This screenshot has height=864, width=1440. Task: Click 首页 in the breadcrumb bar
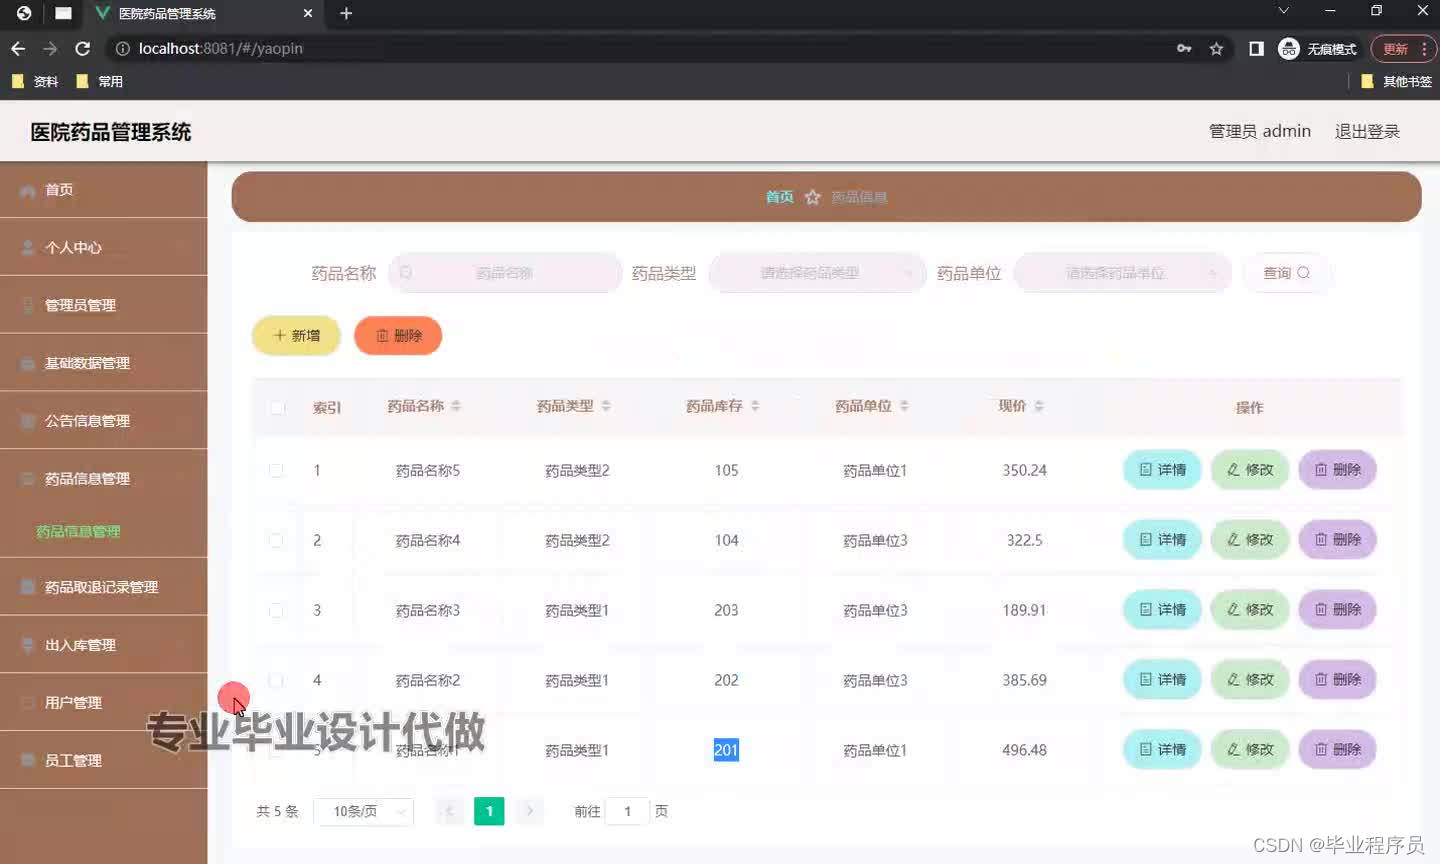click(x=779, y=197)
